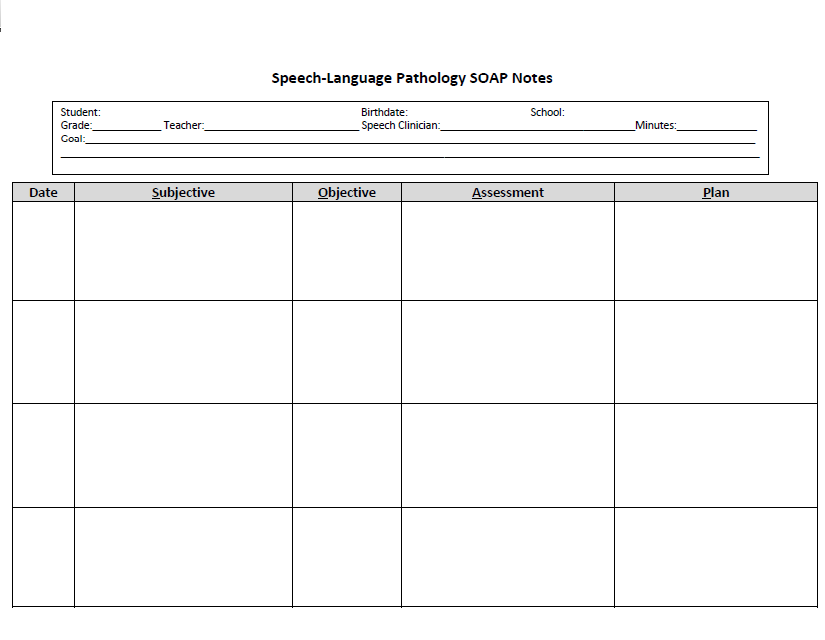Select the Speech-Language Pathology SOAP Notes title
825x640 pixels.
[412, 77]
